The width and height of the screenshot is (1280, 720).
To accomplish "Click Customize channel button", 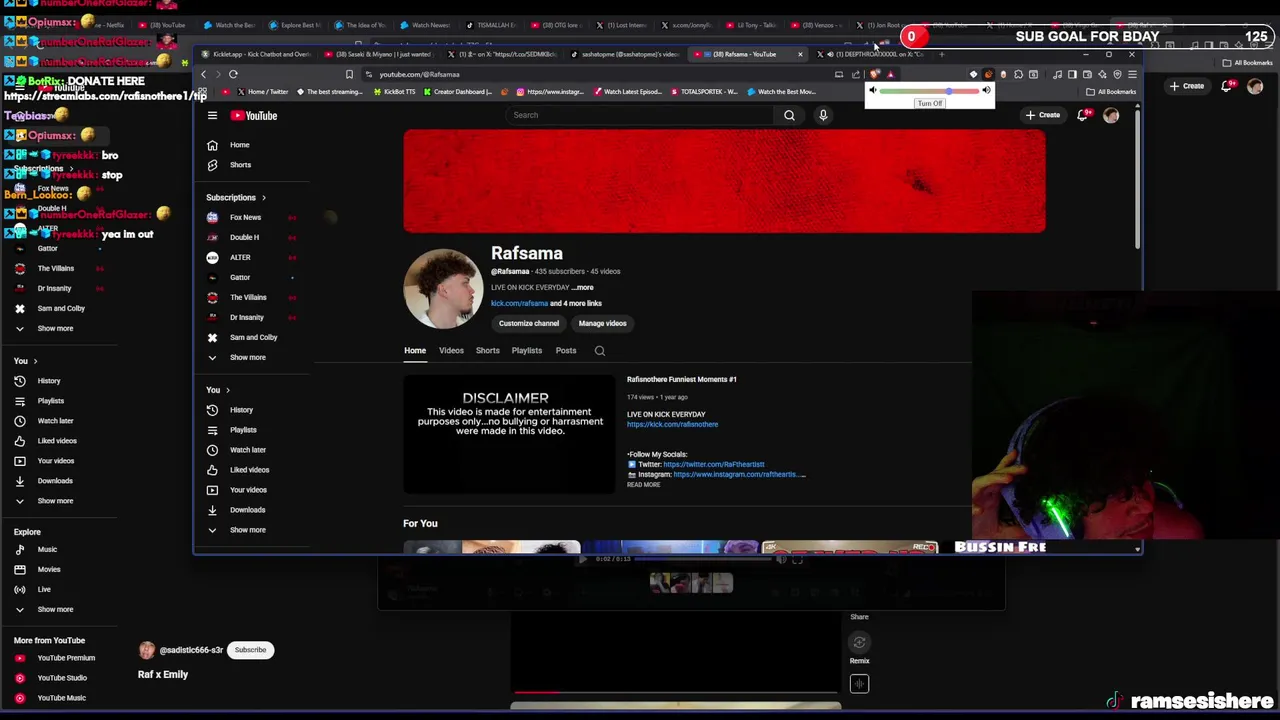I will [x=529, y=323].
